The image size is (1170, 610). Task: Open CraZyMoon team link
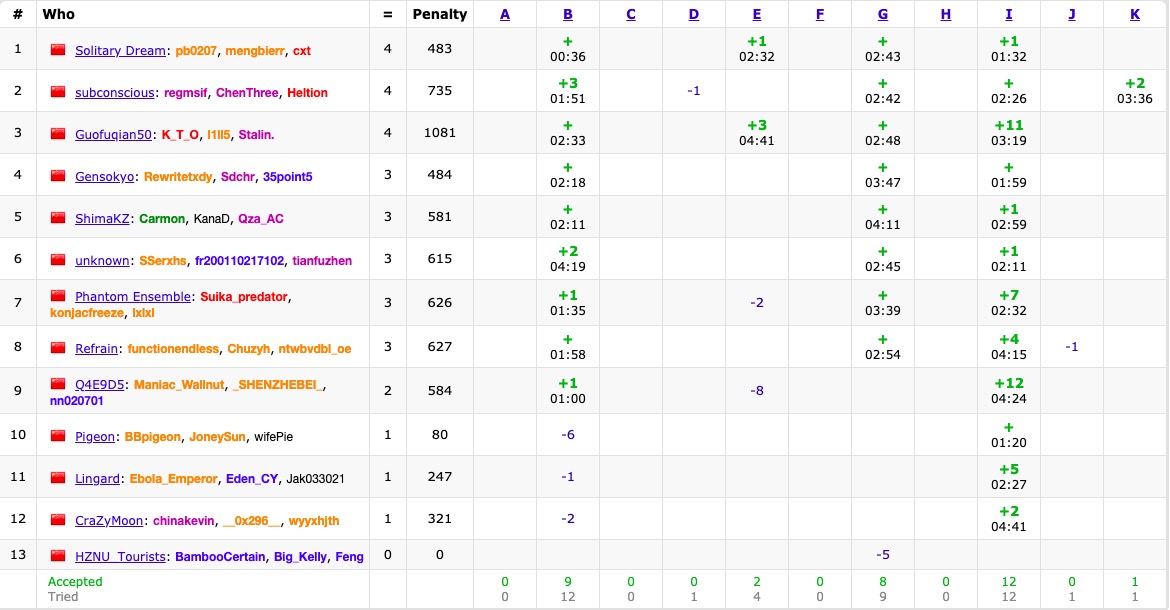coord(109,521)
